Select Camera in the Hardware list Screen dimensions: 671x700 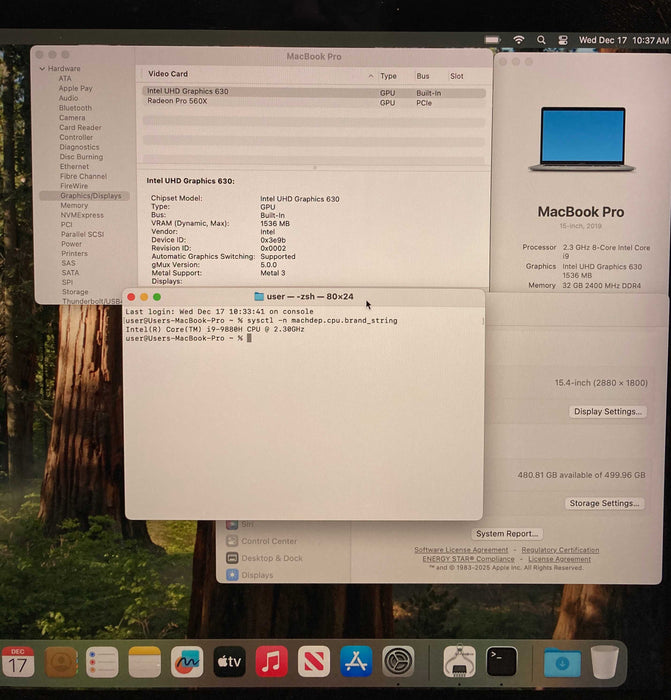pos(72,118)
